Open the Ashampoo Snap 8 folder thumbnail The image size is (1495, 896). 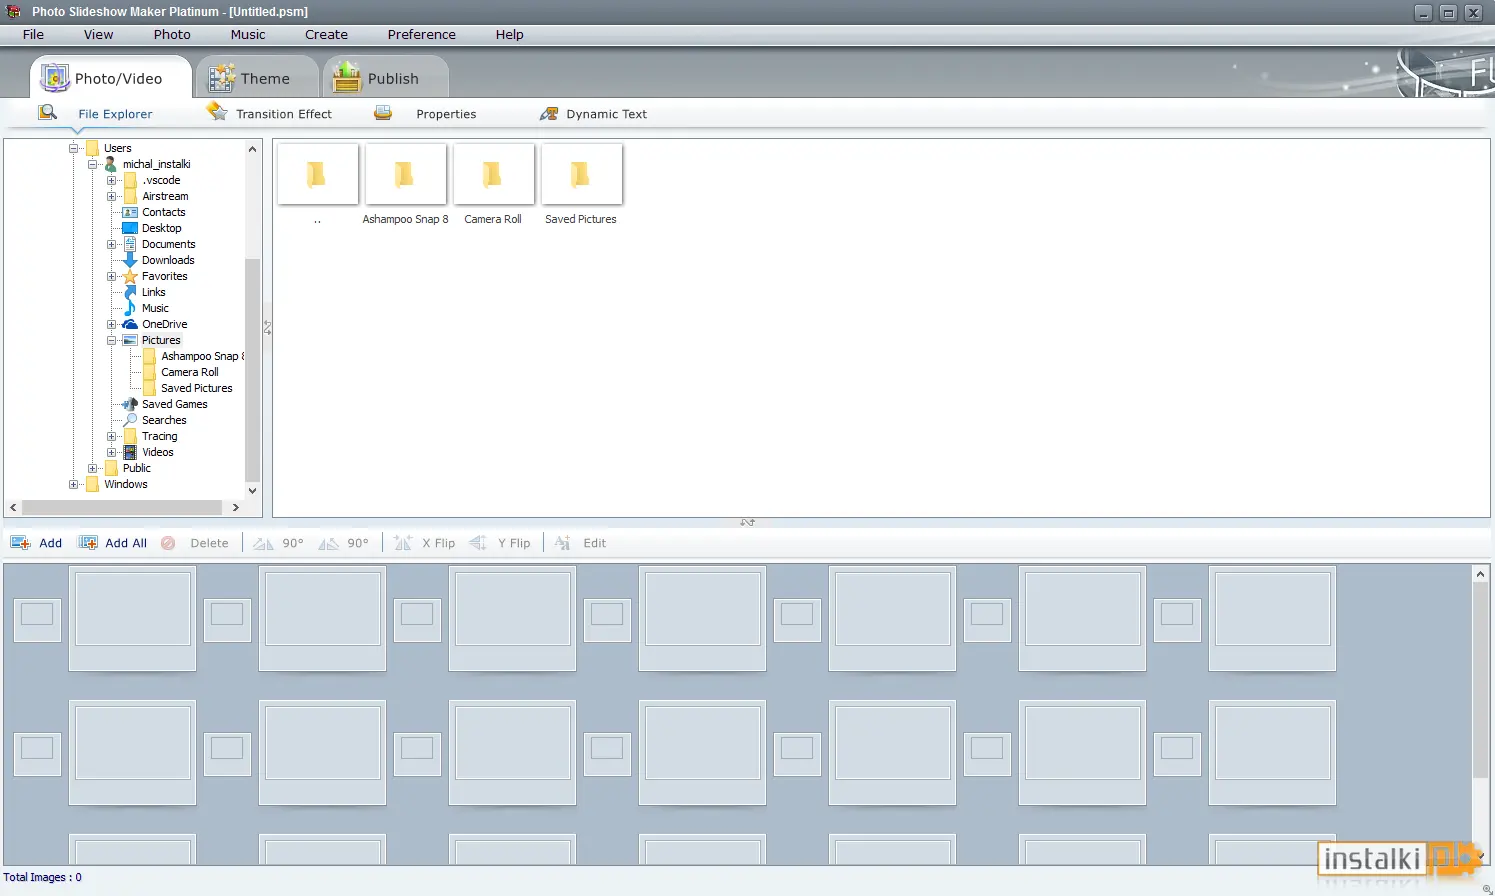click(x=405, y=174)
